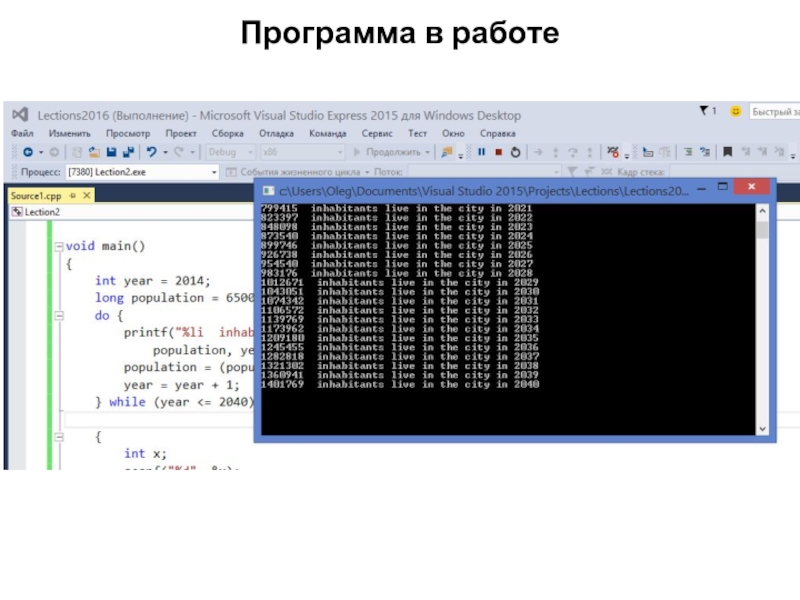Click the Undo arrow icon

pyautogui.click(x=151, y=152)
